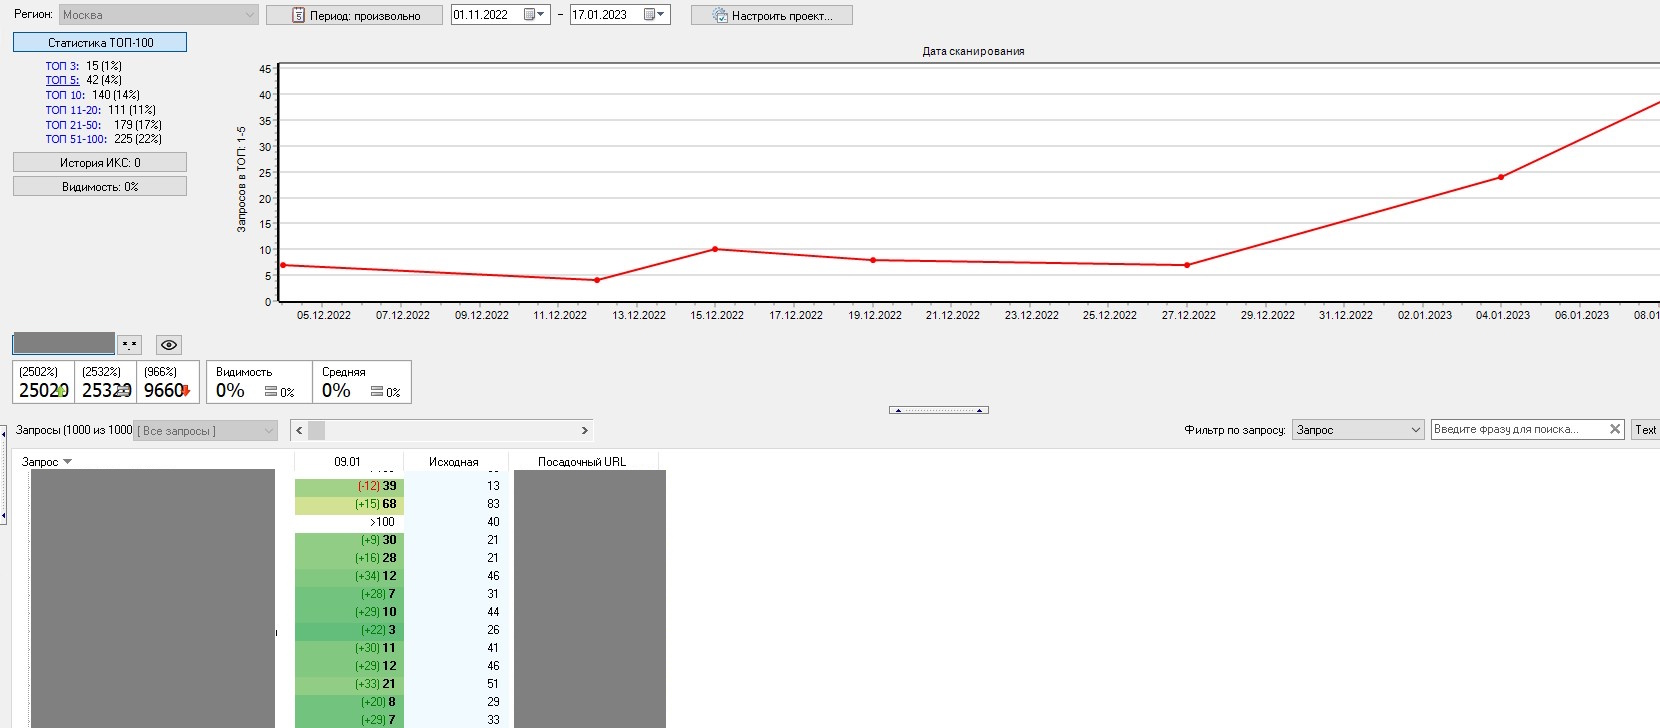Open the 'ТОП 21-50:' statistics link
Screen dimensions: 1660x728
[x=73, y=125]
